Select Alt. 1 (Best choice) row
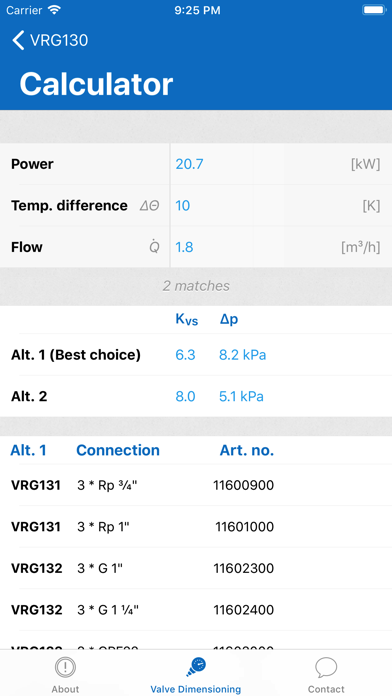The height and width of the screenshot is (696, 392). click(196, 355)
